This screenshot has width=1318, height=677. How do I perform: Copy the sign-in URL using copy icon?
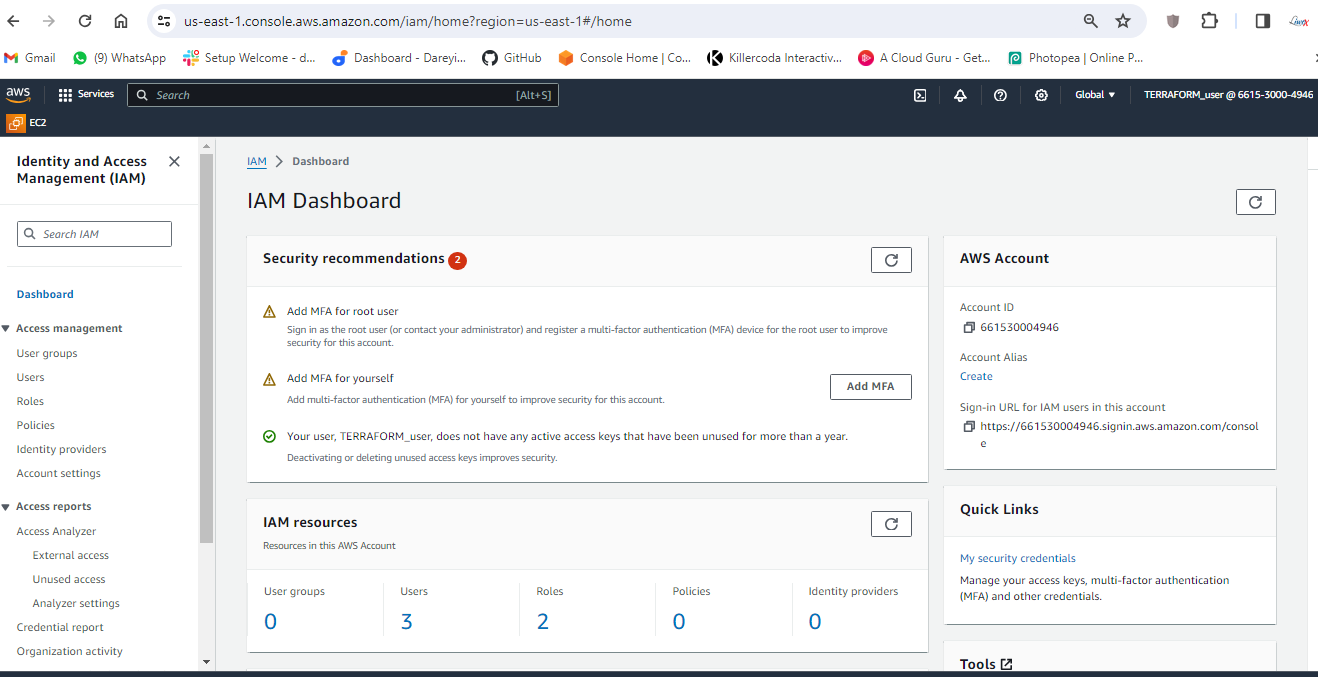968,427
